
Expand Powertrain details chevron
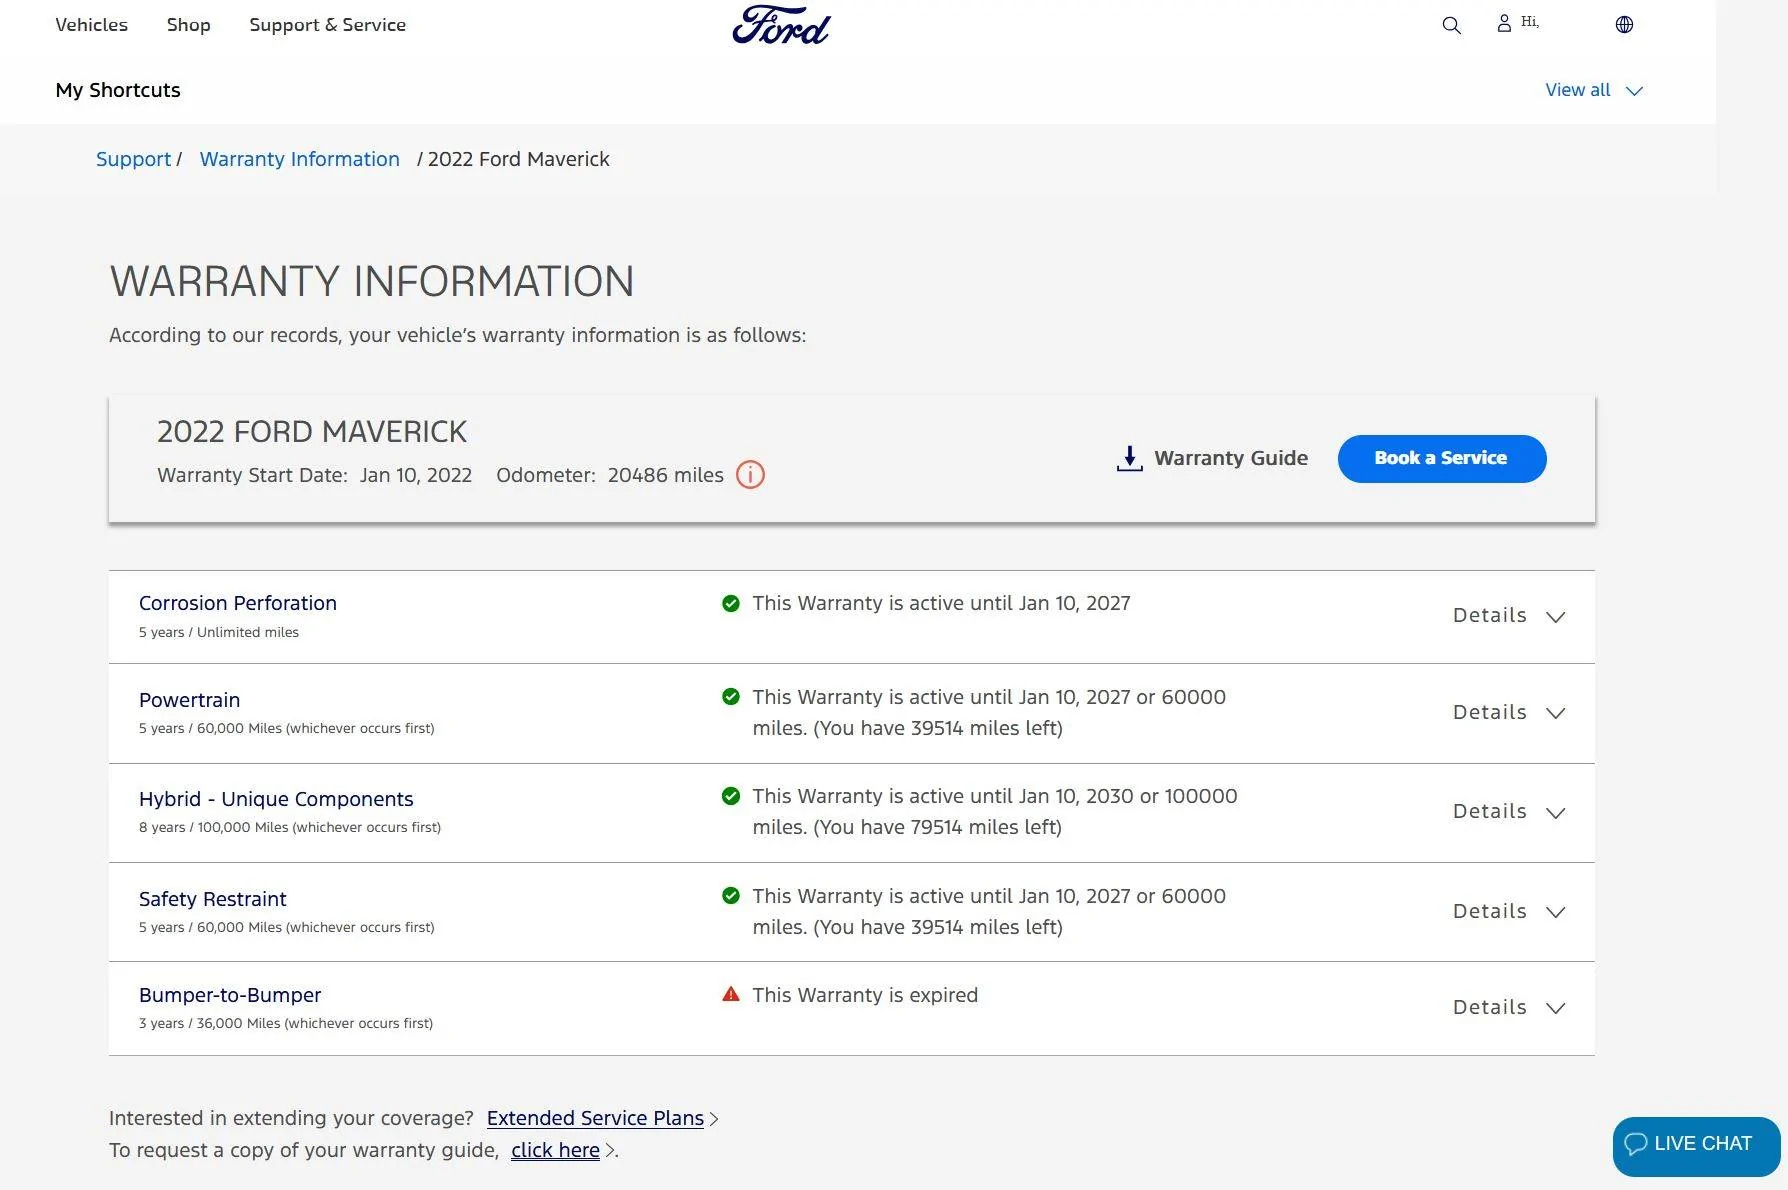click(x=1555, y=713)
